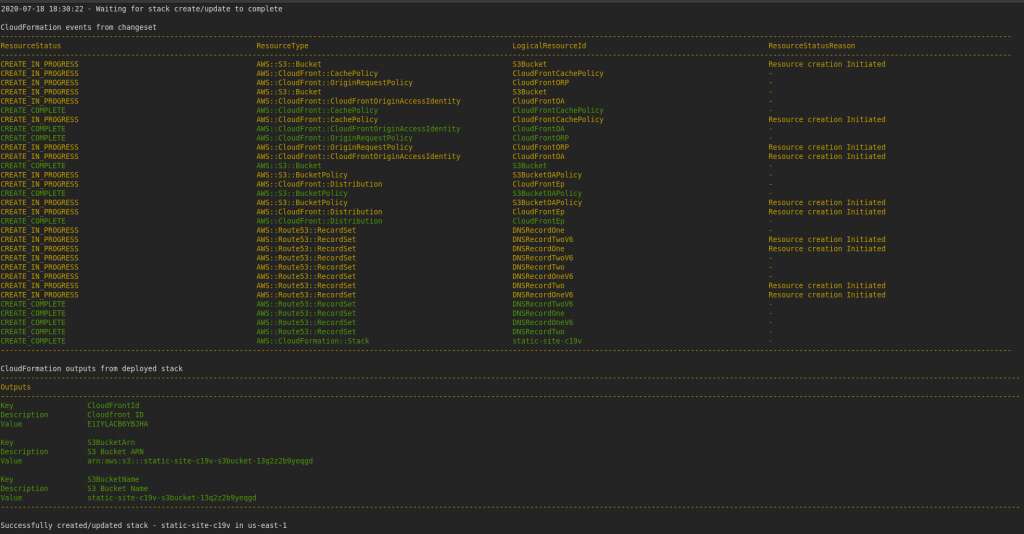Select the ResourceStatus column header
The width and height of the screenshot is (1024, 534).
click(31, 46)
